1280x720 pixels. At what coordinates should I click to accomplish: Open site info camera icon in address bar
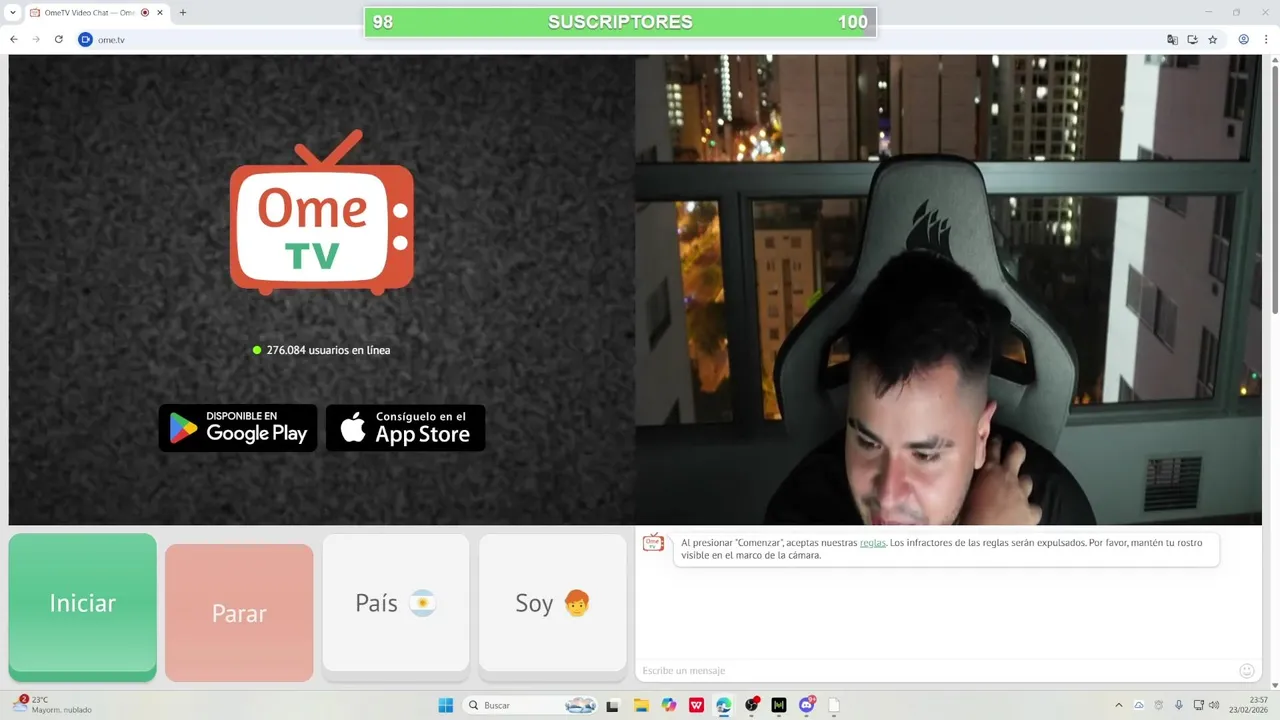click(85, 39)
